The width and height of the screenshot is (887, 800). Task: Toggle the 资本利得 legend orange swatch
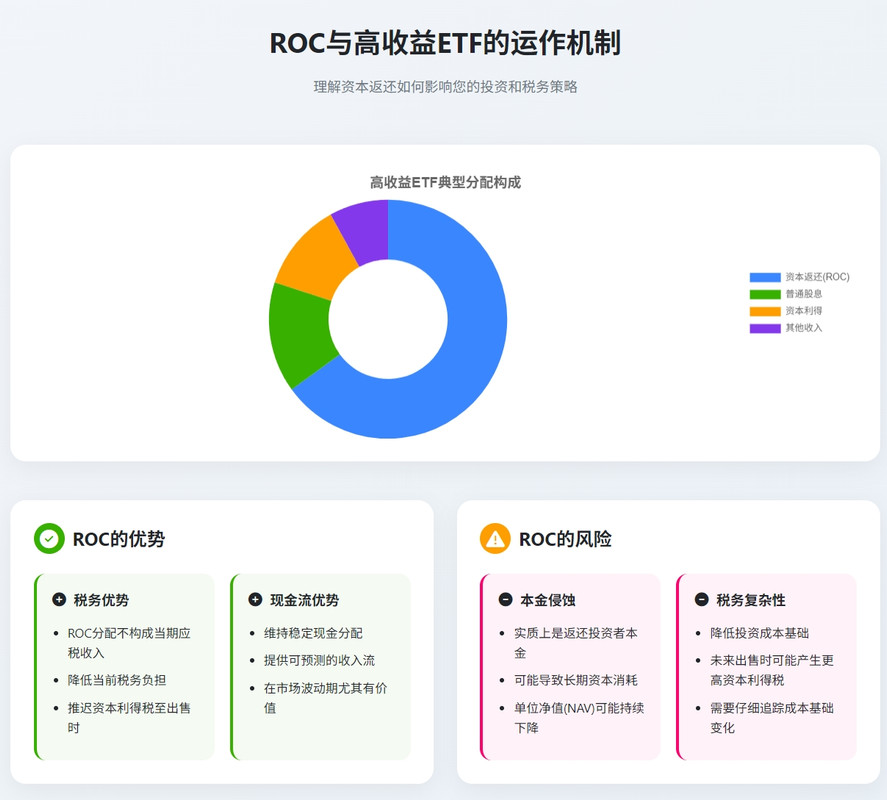pyautogui.click(x=765, y=311)
